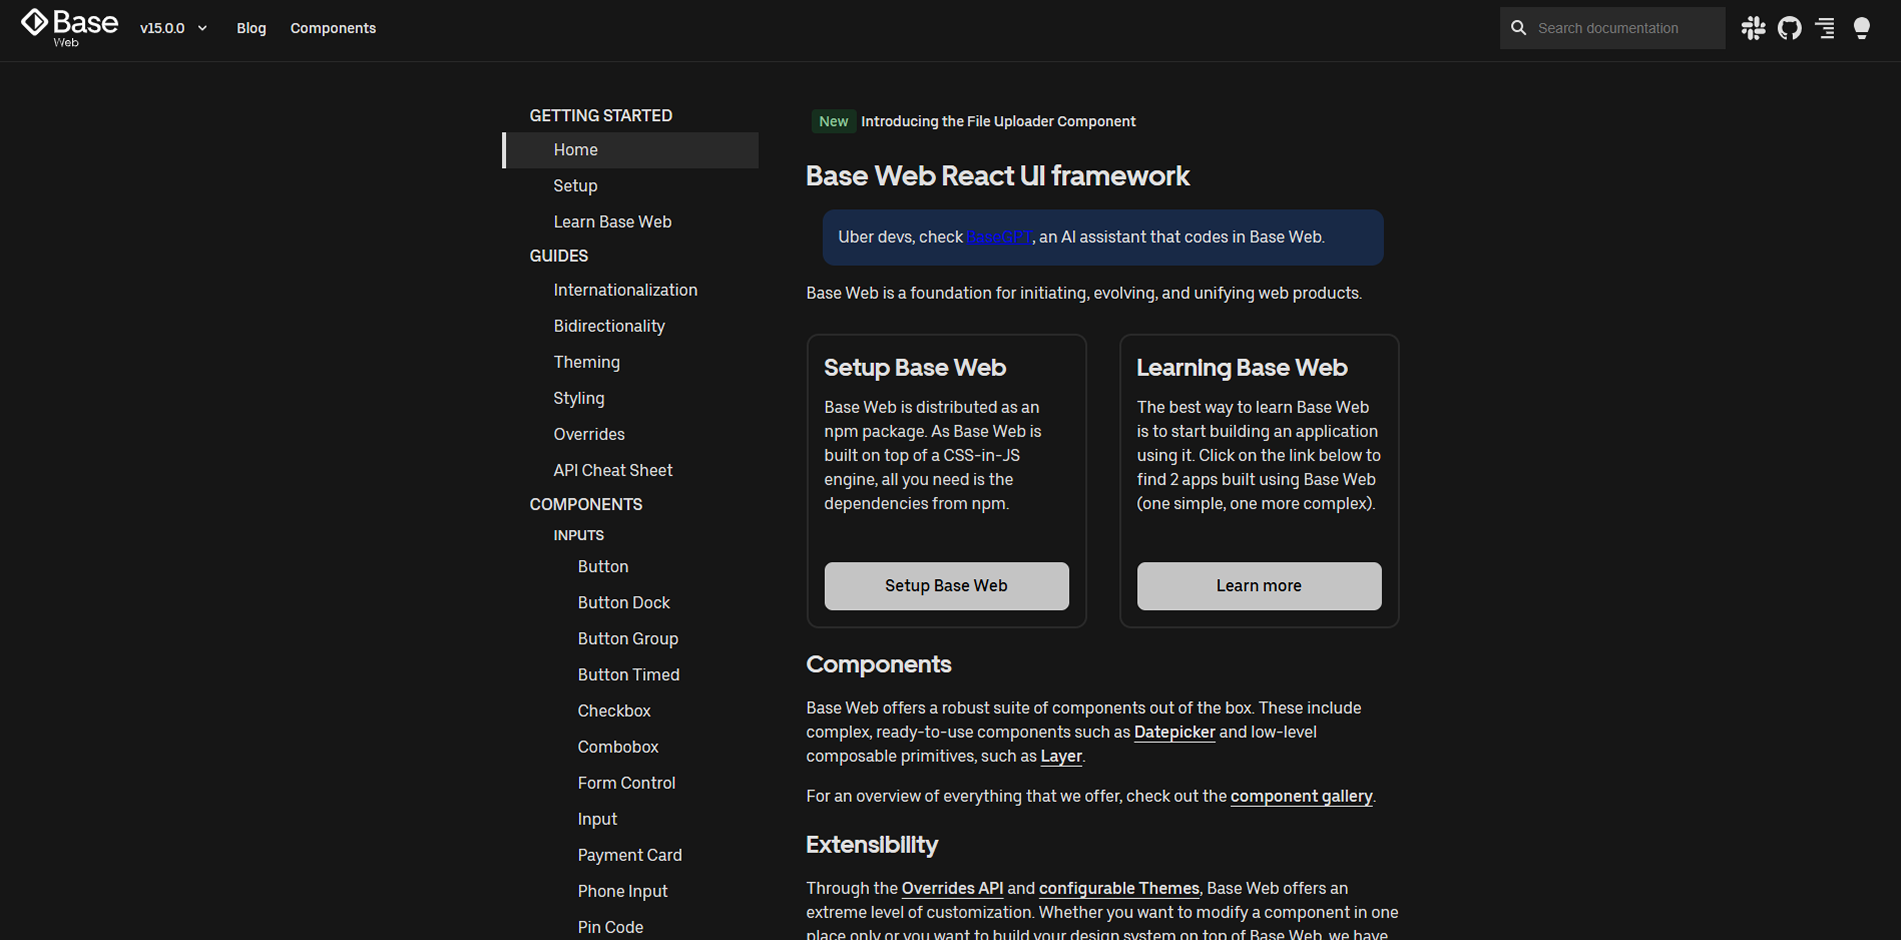Image resolution: width=1901 pixels, height=940 pixels.
Task: Select Theming in the sidebar
Action: (586, 362)
